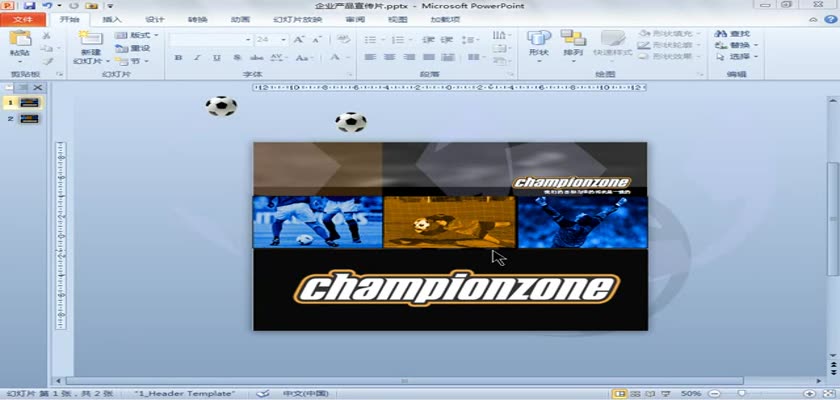Open the Line Spacing menu
Image resolution: width=840 pixels, height=400 pixels.
[470, 40]
